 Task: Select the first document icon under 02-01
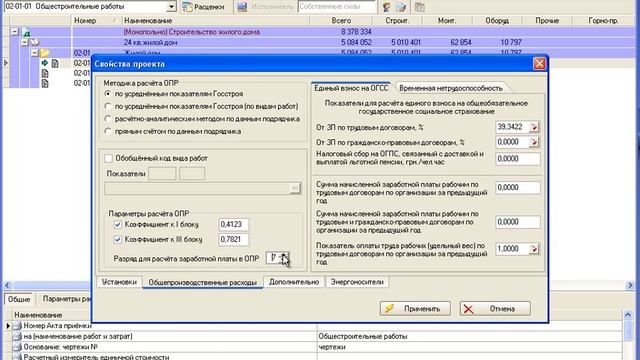pos(55,63)
